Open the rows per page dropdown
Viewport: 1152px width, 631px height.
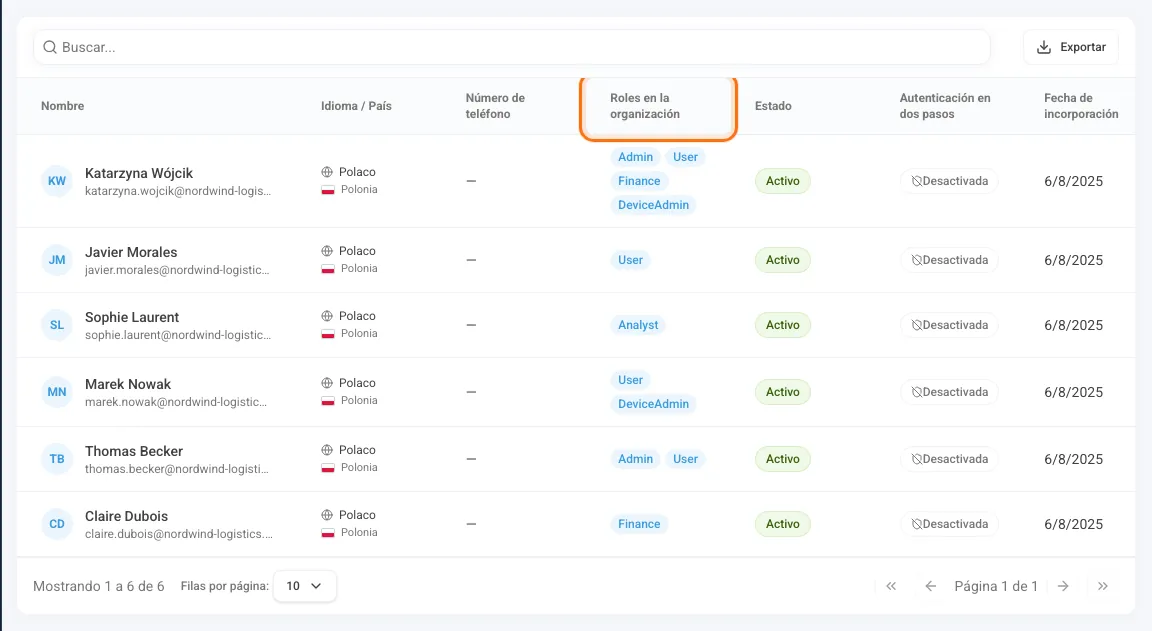(304, 586)
